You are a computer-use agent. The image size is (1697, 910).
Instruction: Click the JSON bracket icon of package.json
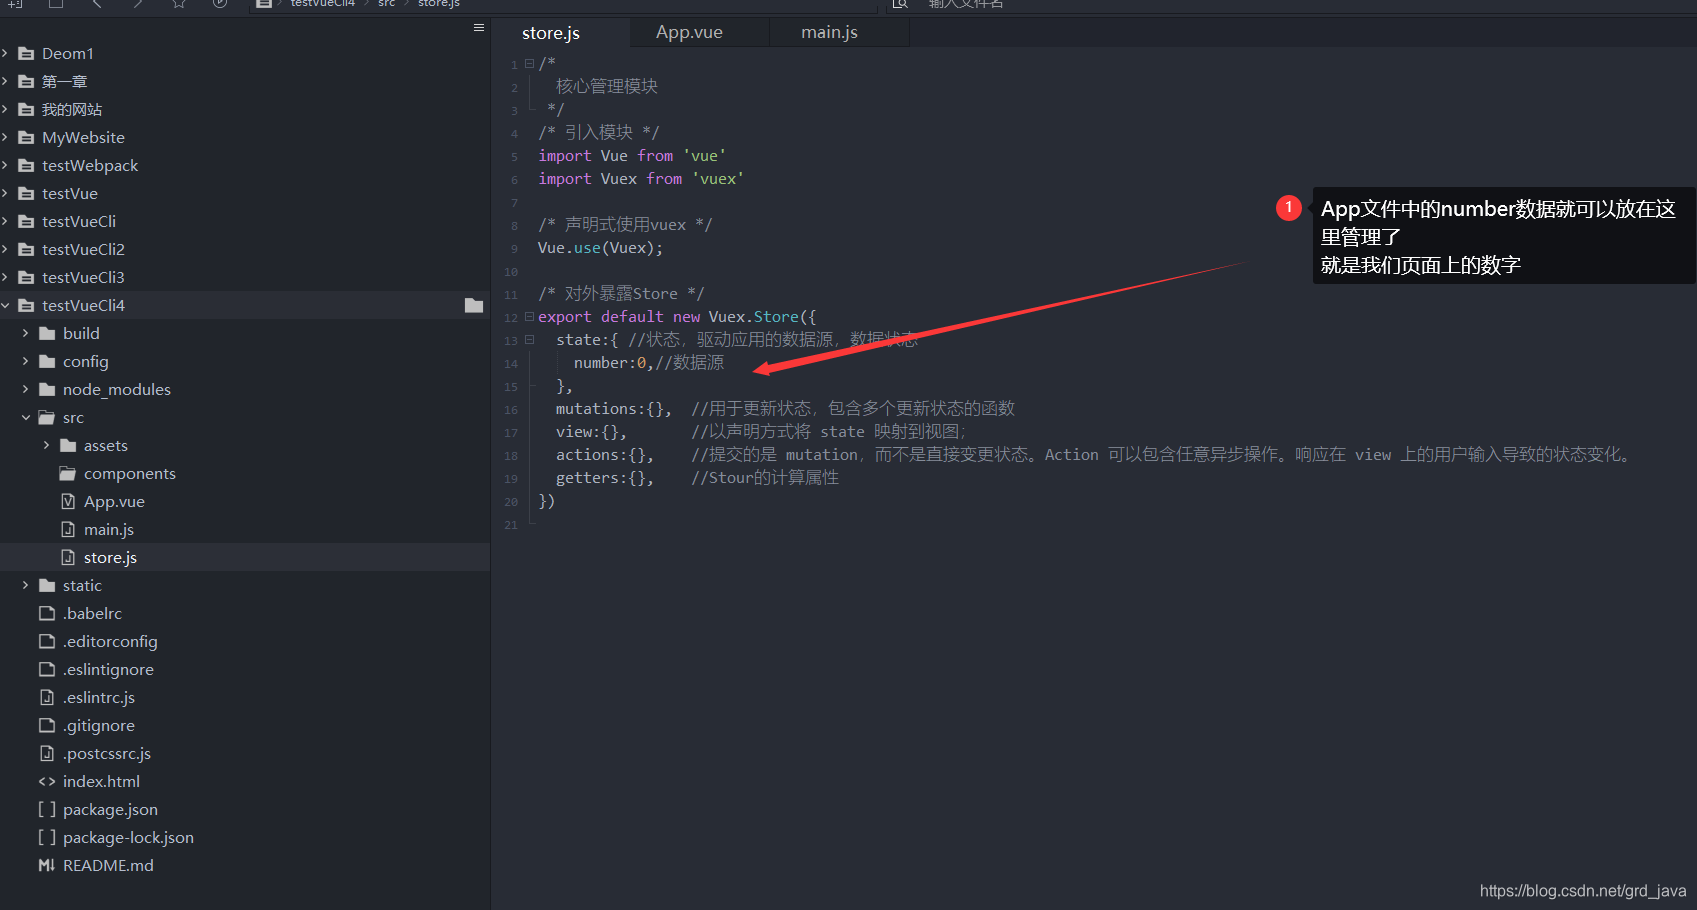pyautogui.click(x=47, y=809)
